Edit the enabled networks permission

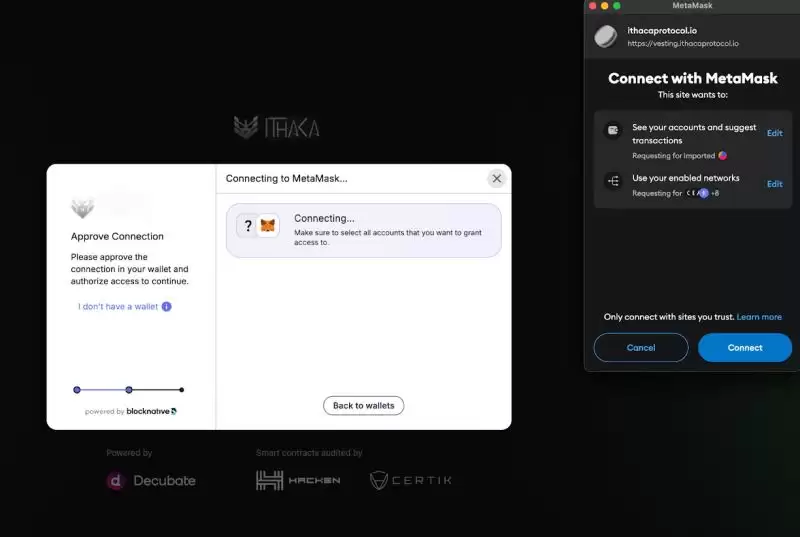774,184
